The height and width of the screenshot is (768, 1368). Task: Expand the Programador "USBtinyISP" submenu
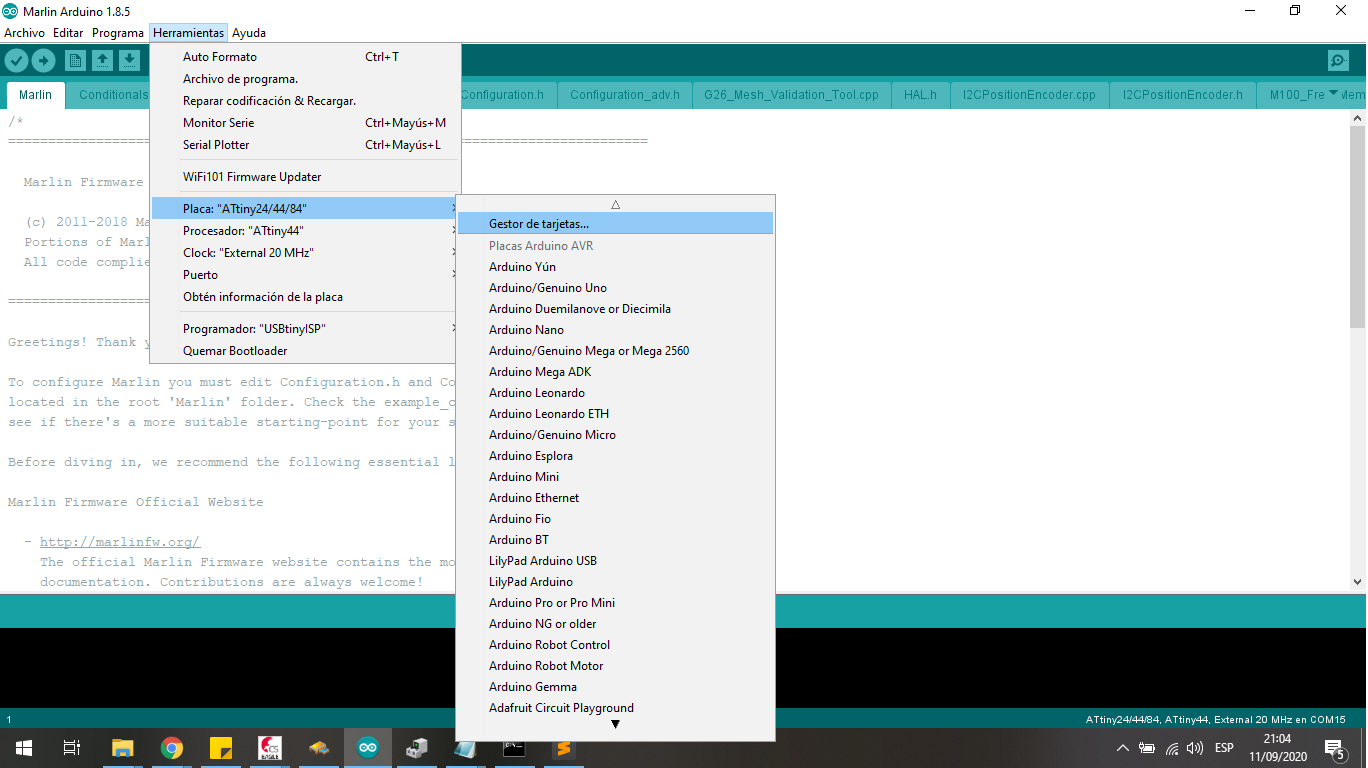(x=305, y=328)
